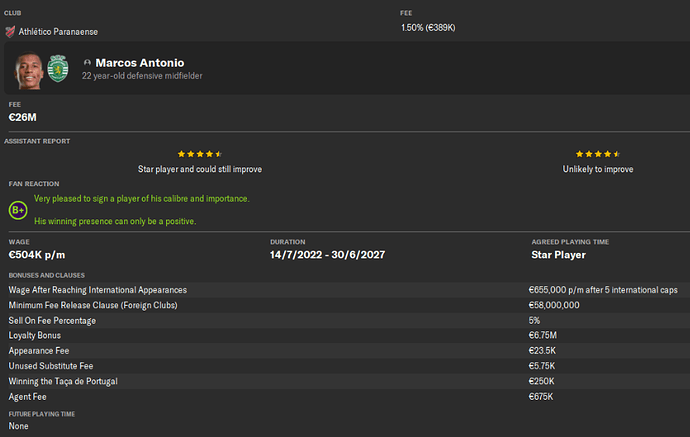Click the star rating above 'Unlikely to improve'
690x437 pixels.
(x=598, y=154)
